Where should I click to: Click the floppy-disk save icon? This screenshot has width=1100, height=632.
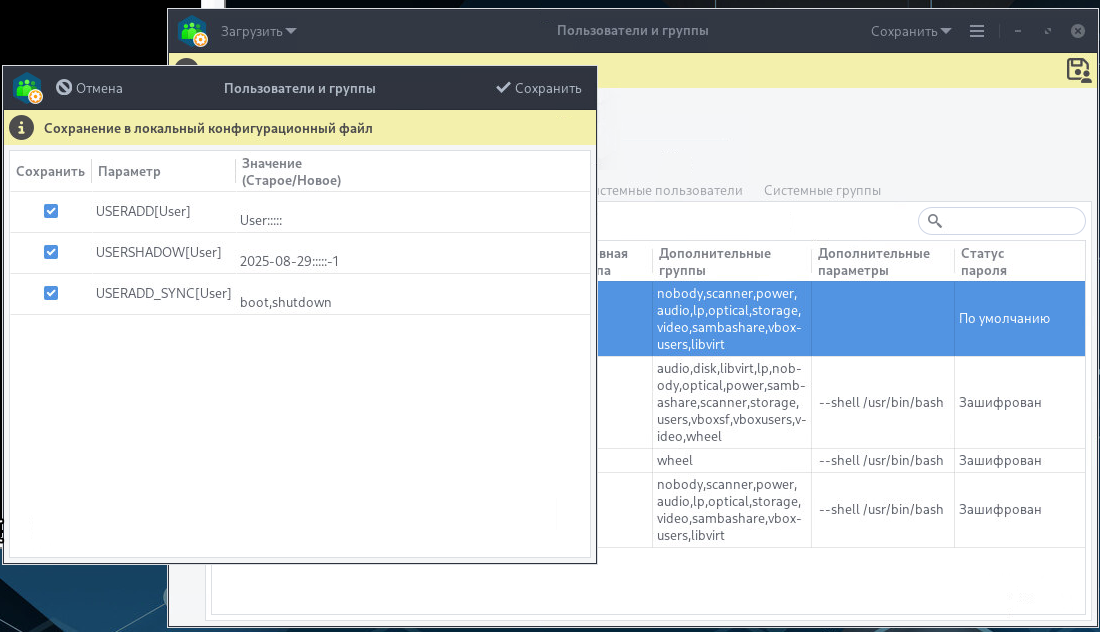[1078, 70]
